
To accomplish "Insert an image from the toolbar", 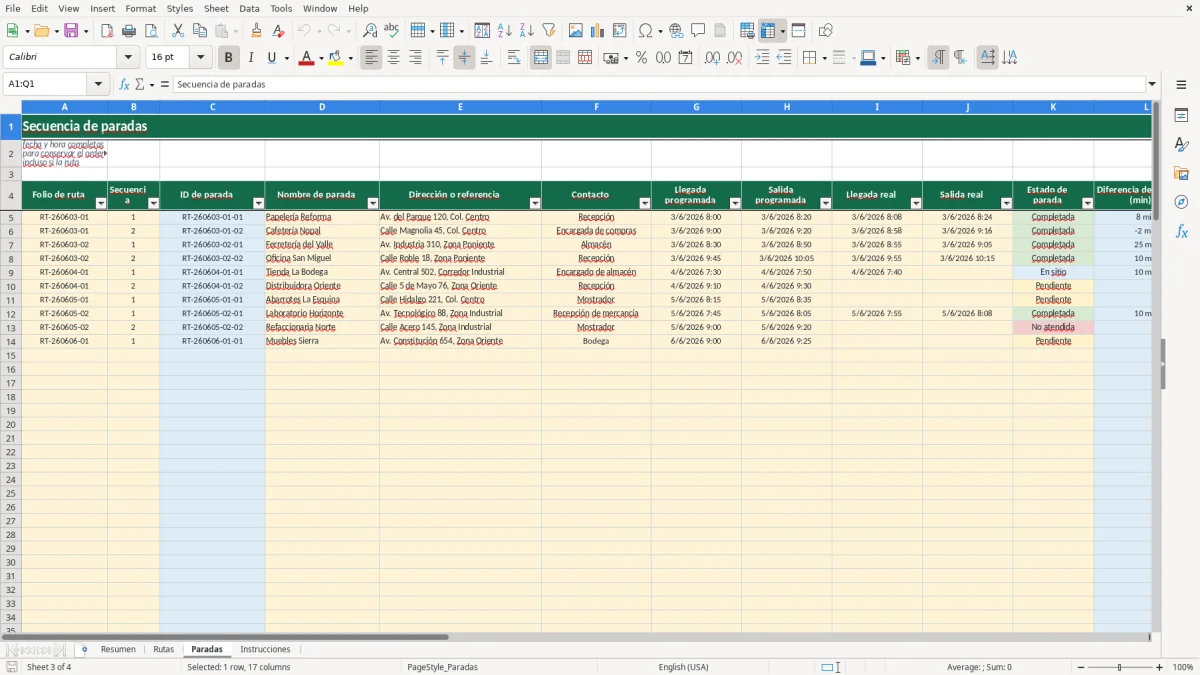I will [x=576, y=31].
